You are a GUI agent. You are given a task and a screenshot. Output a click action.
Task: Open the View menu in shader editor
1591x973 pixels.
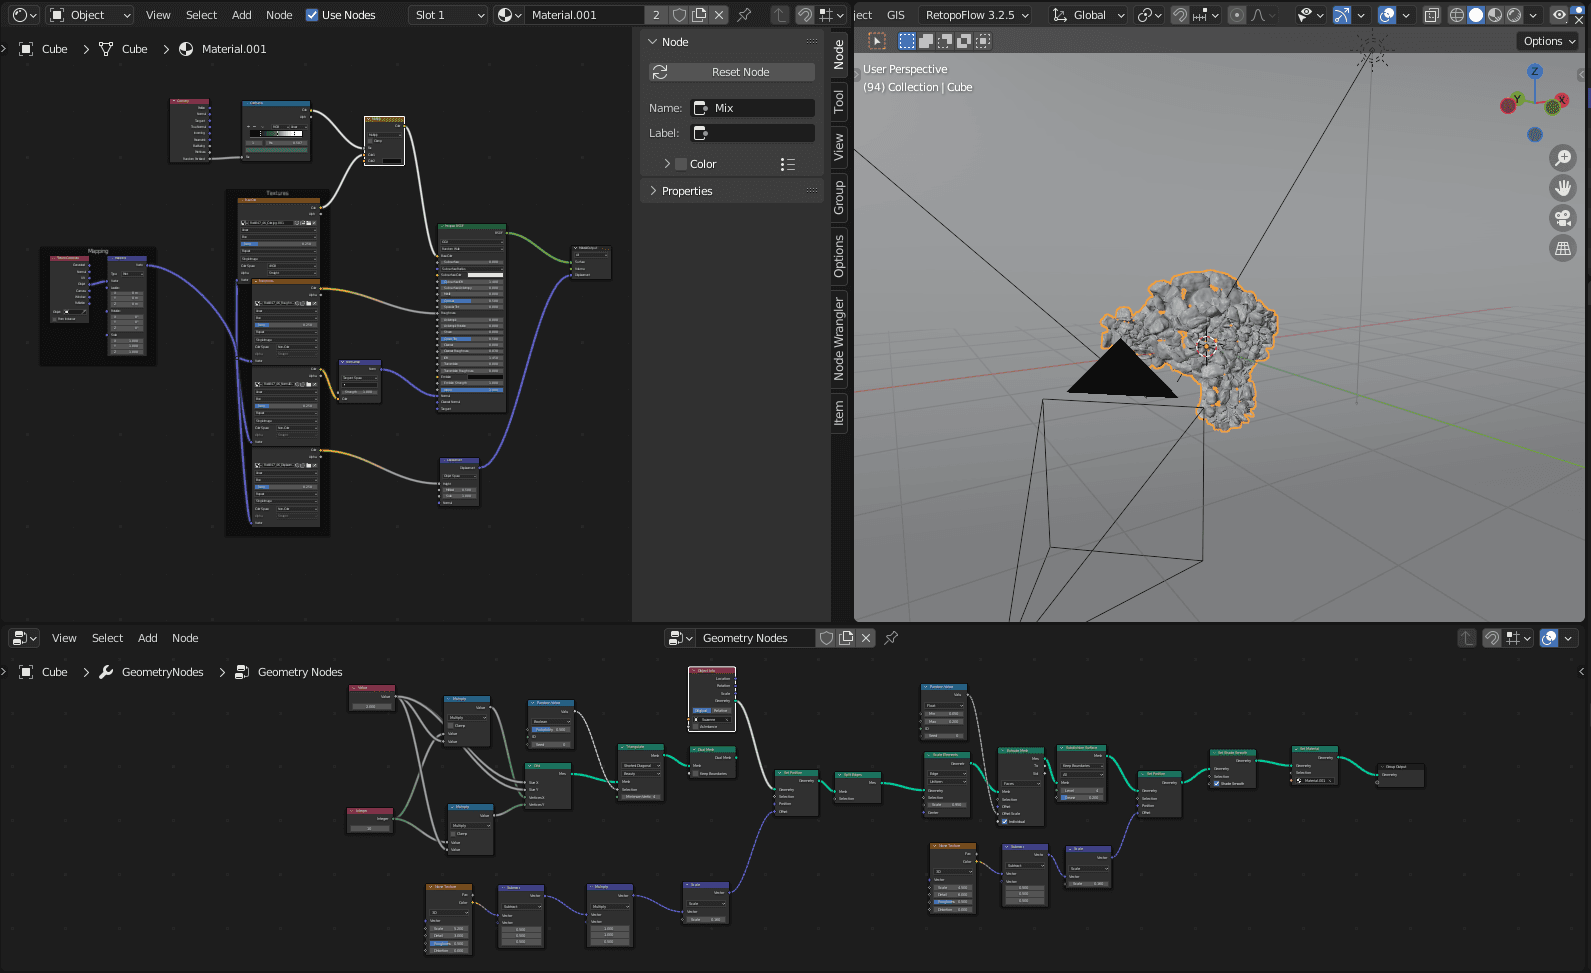(x=158, y=15)
